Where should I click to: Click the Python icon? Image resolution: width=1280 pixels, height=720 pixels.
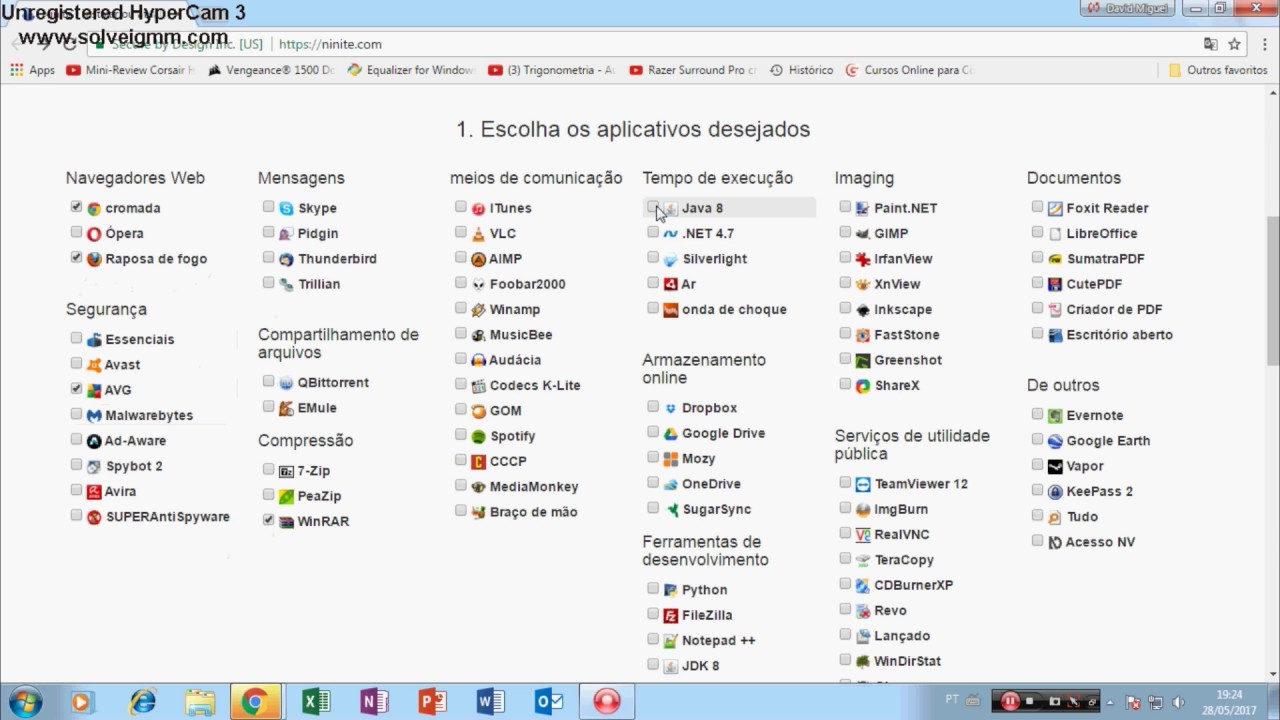[671, 591]
